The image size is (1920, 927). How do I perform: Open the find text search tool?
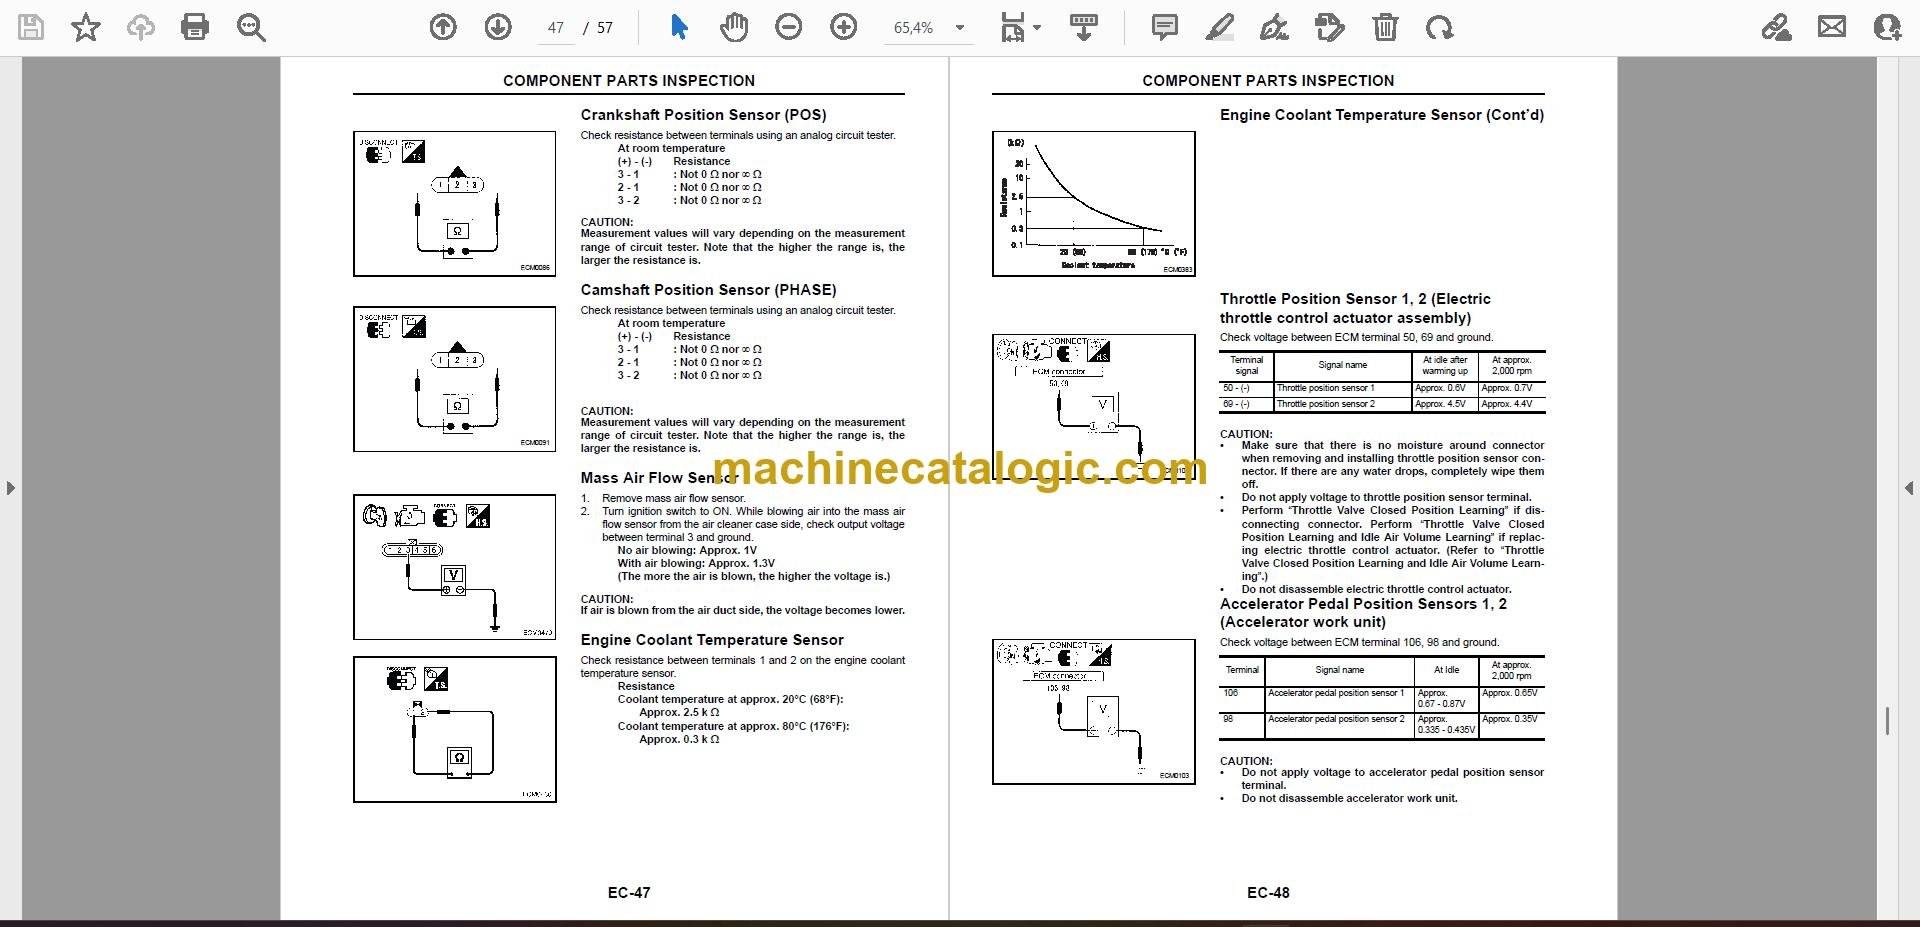(x=251, y=27)
